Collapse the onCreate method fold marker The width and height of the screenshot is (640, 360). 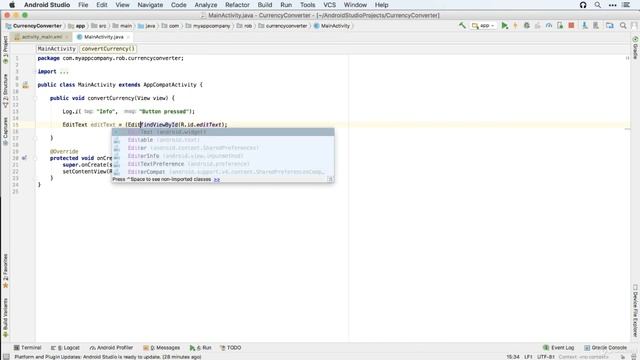click(36, 158)
